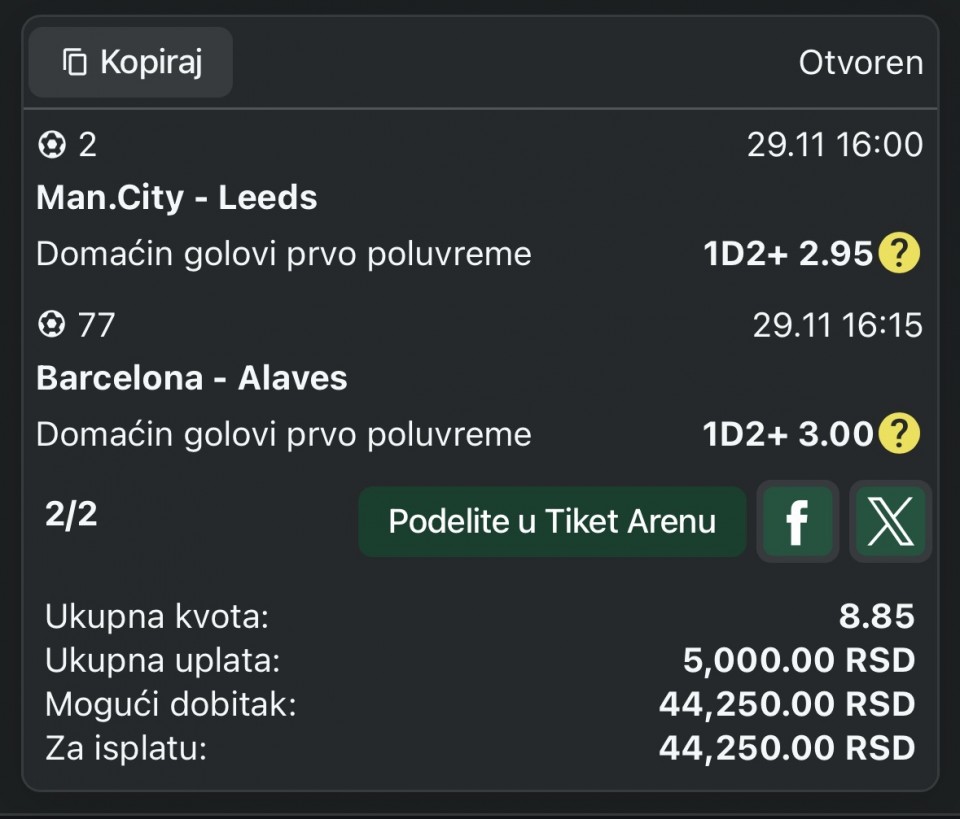Click the Ukupna kvota value 8.85
This screenshot has height=819, width=960.
pyautogui.click(x=877, y=617)
